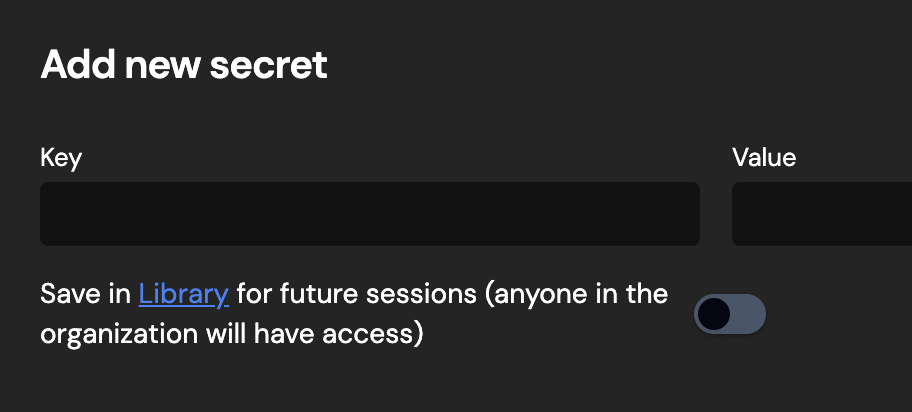912x412 pixels.
Task: Click the 'organization will have access' text
Action: point(231,334)
